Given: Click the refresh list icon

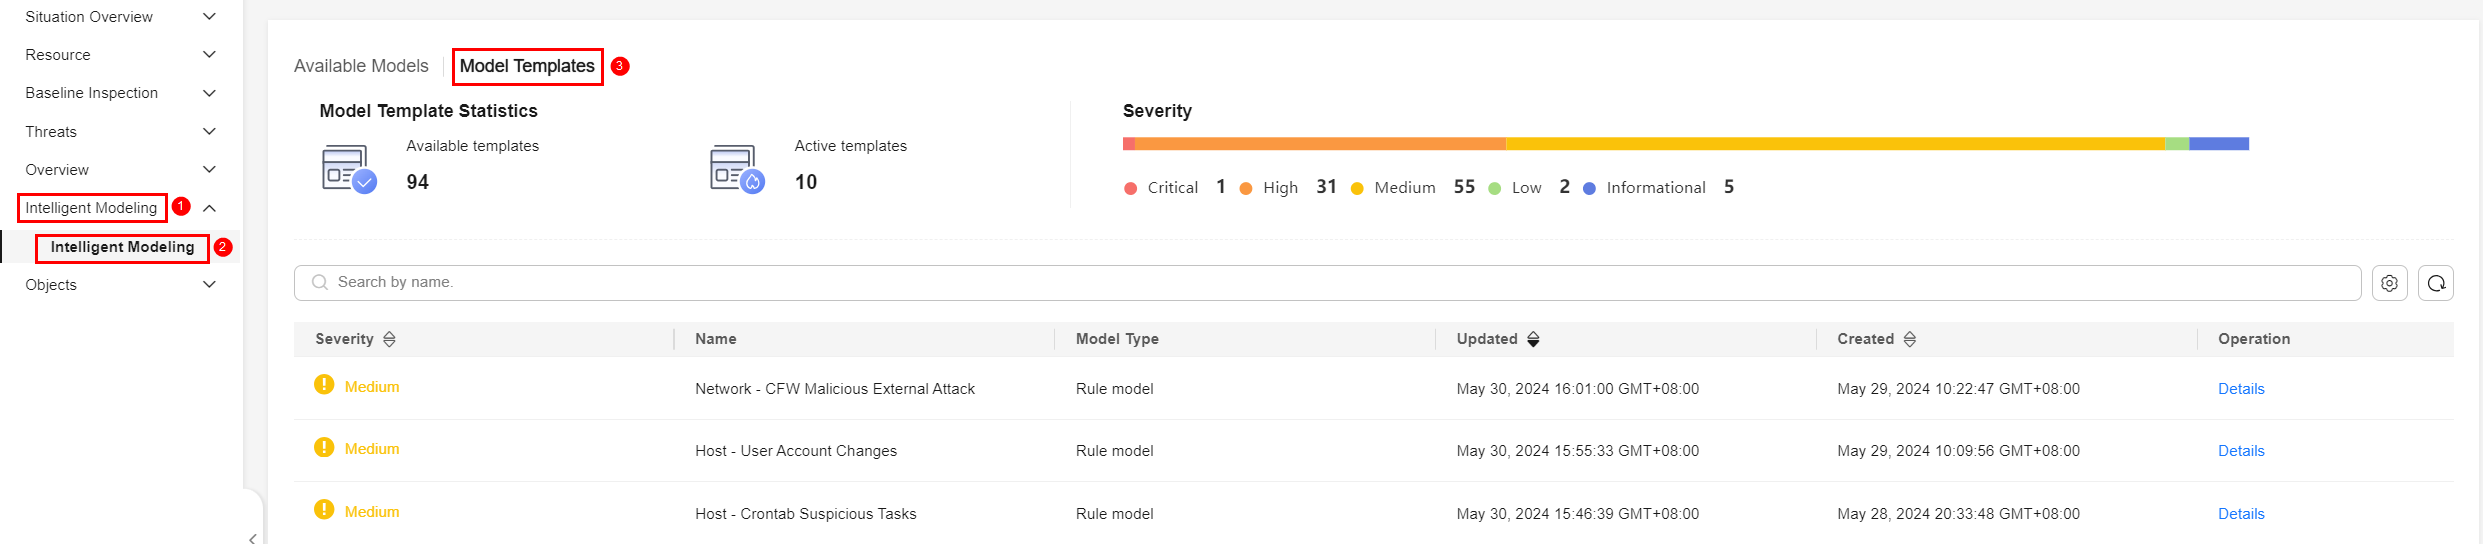Looking at the screenshot, I should 2436,283.
